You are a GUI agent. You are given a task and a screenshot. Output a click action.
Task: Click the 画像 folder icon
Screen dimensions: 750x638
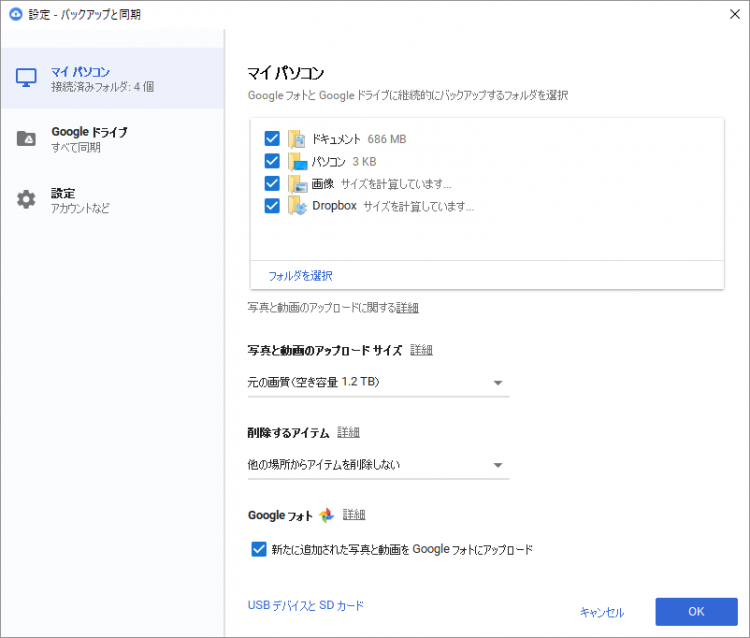297,184
